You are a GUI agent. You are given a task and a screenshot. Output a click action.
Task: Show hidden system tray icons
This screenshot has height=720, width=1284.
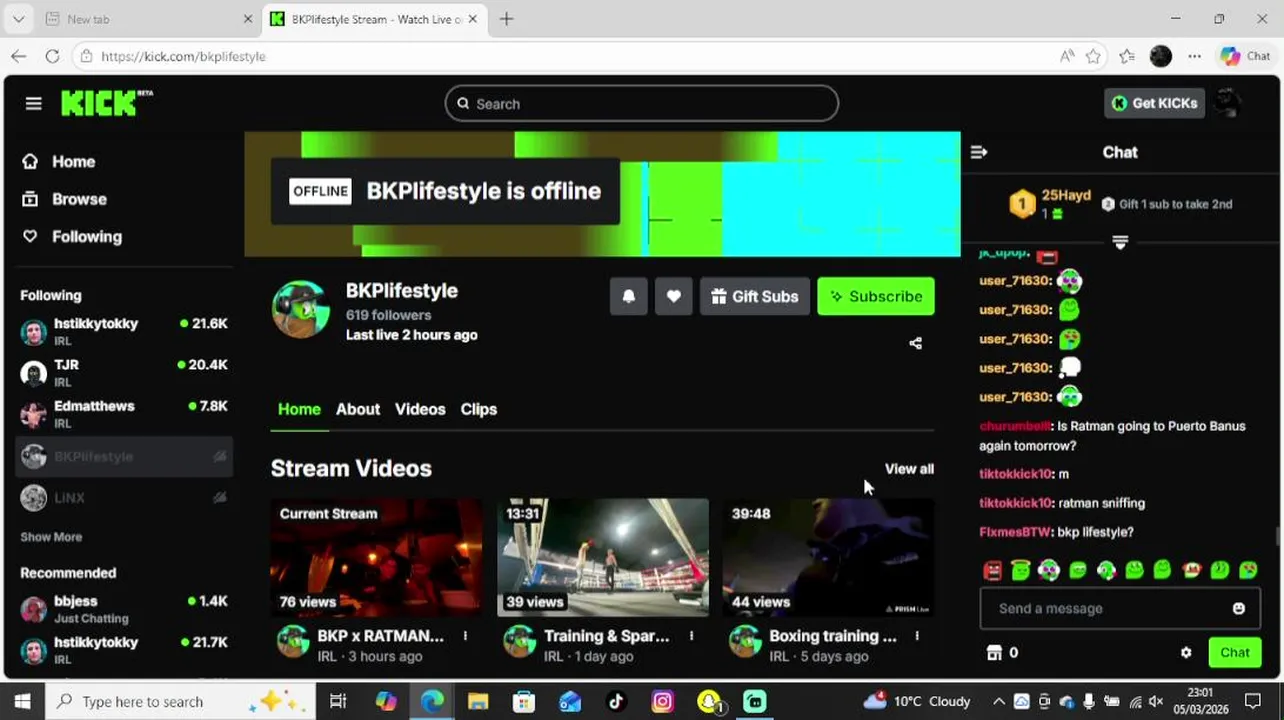pos(998,701)
